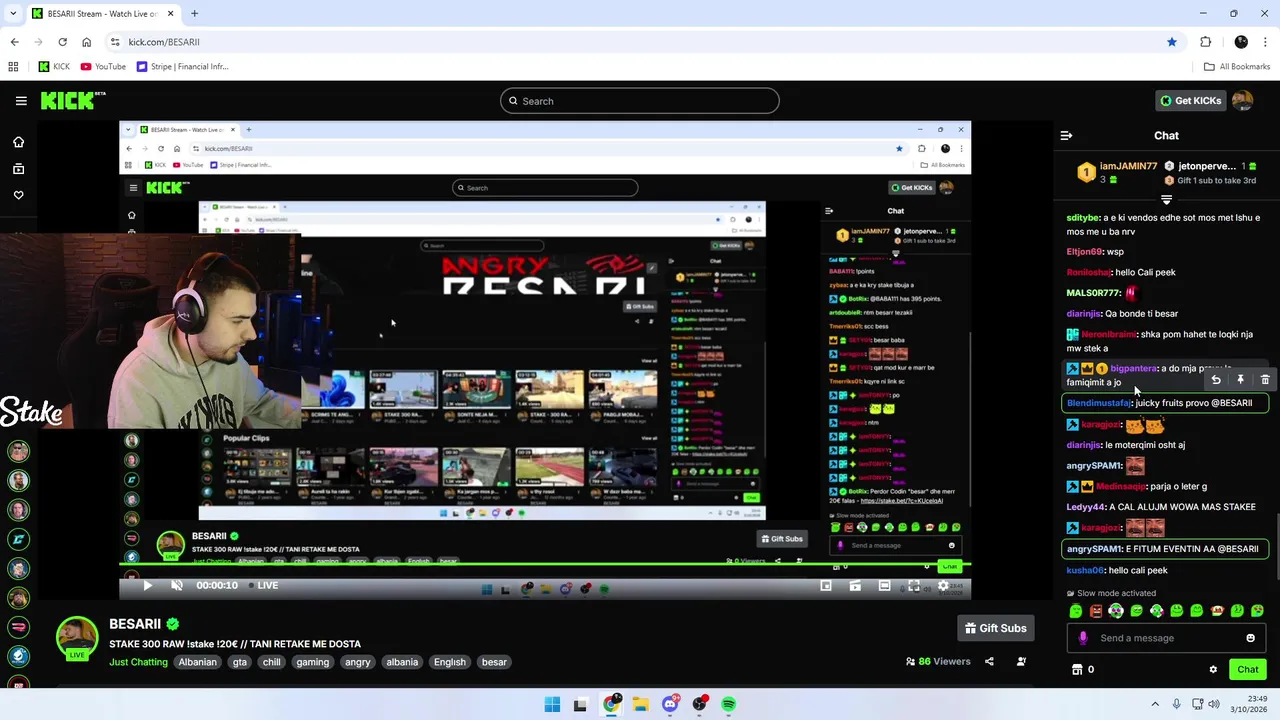Open a new Chrome tab

(x=194, y=14)
